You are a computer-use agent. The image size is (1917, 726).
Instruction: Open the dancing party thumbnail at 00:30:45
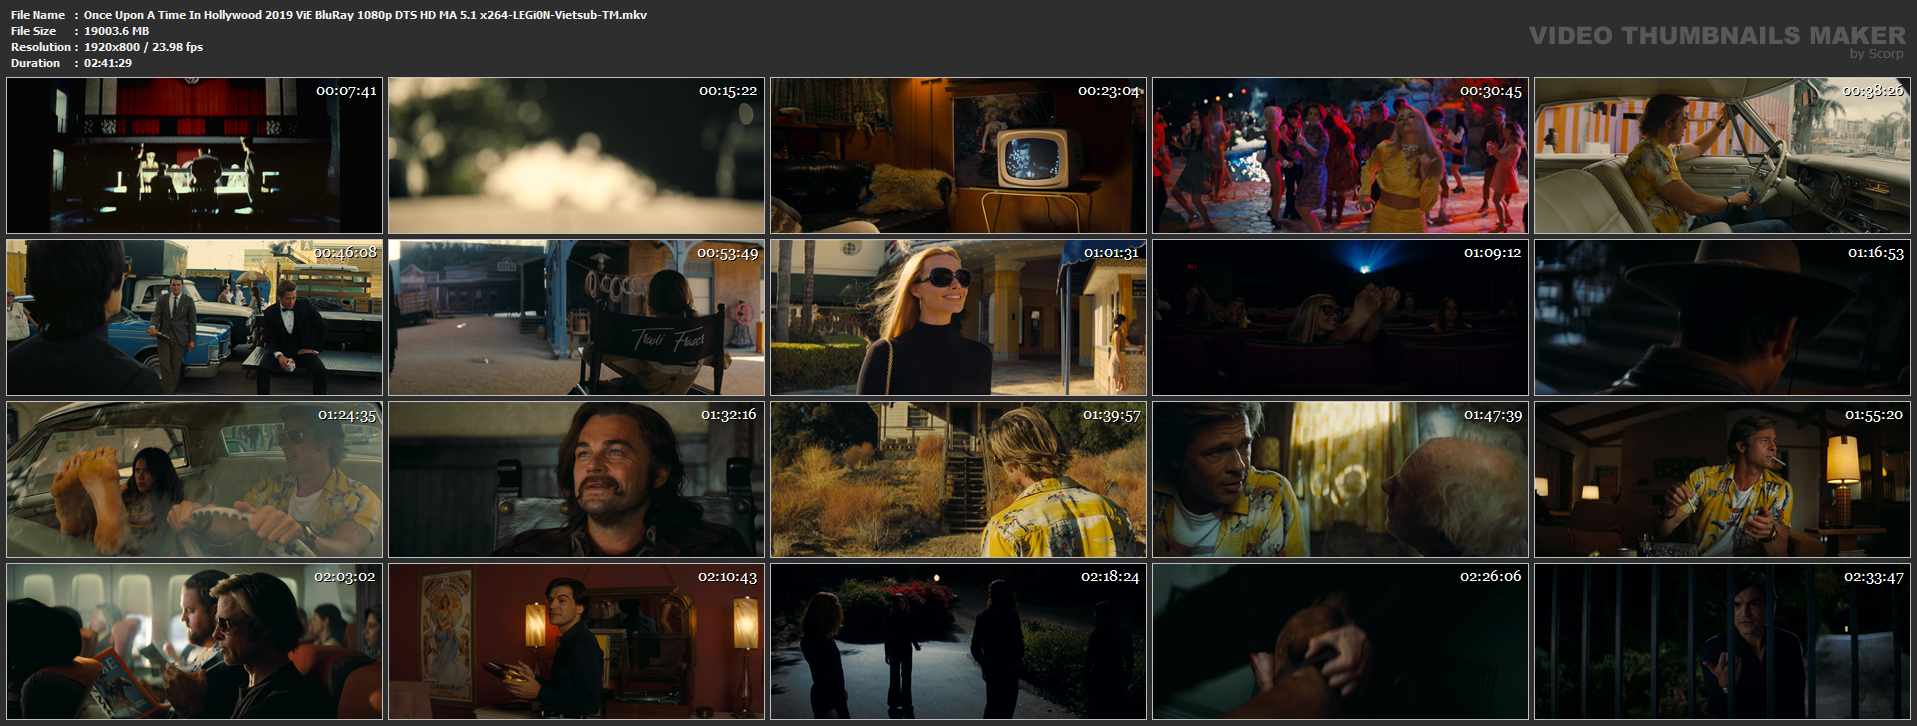[1340, 156]
